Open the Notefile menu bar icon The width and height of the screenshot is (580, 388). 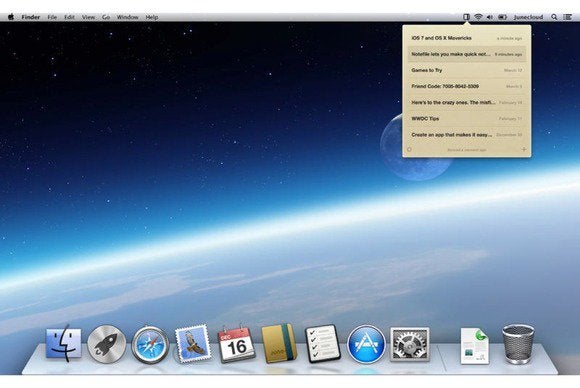point(466,17)
